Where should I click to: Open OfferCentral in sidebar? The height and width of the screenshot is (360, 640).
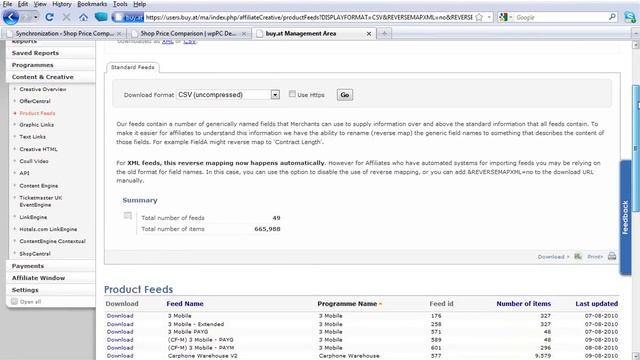[35, 101]
